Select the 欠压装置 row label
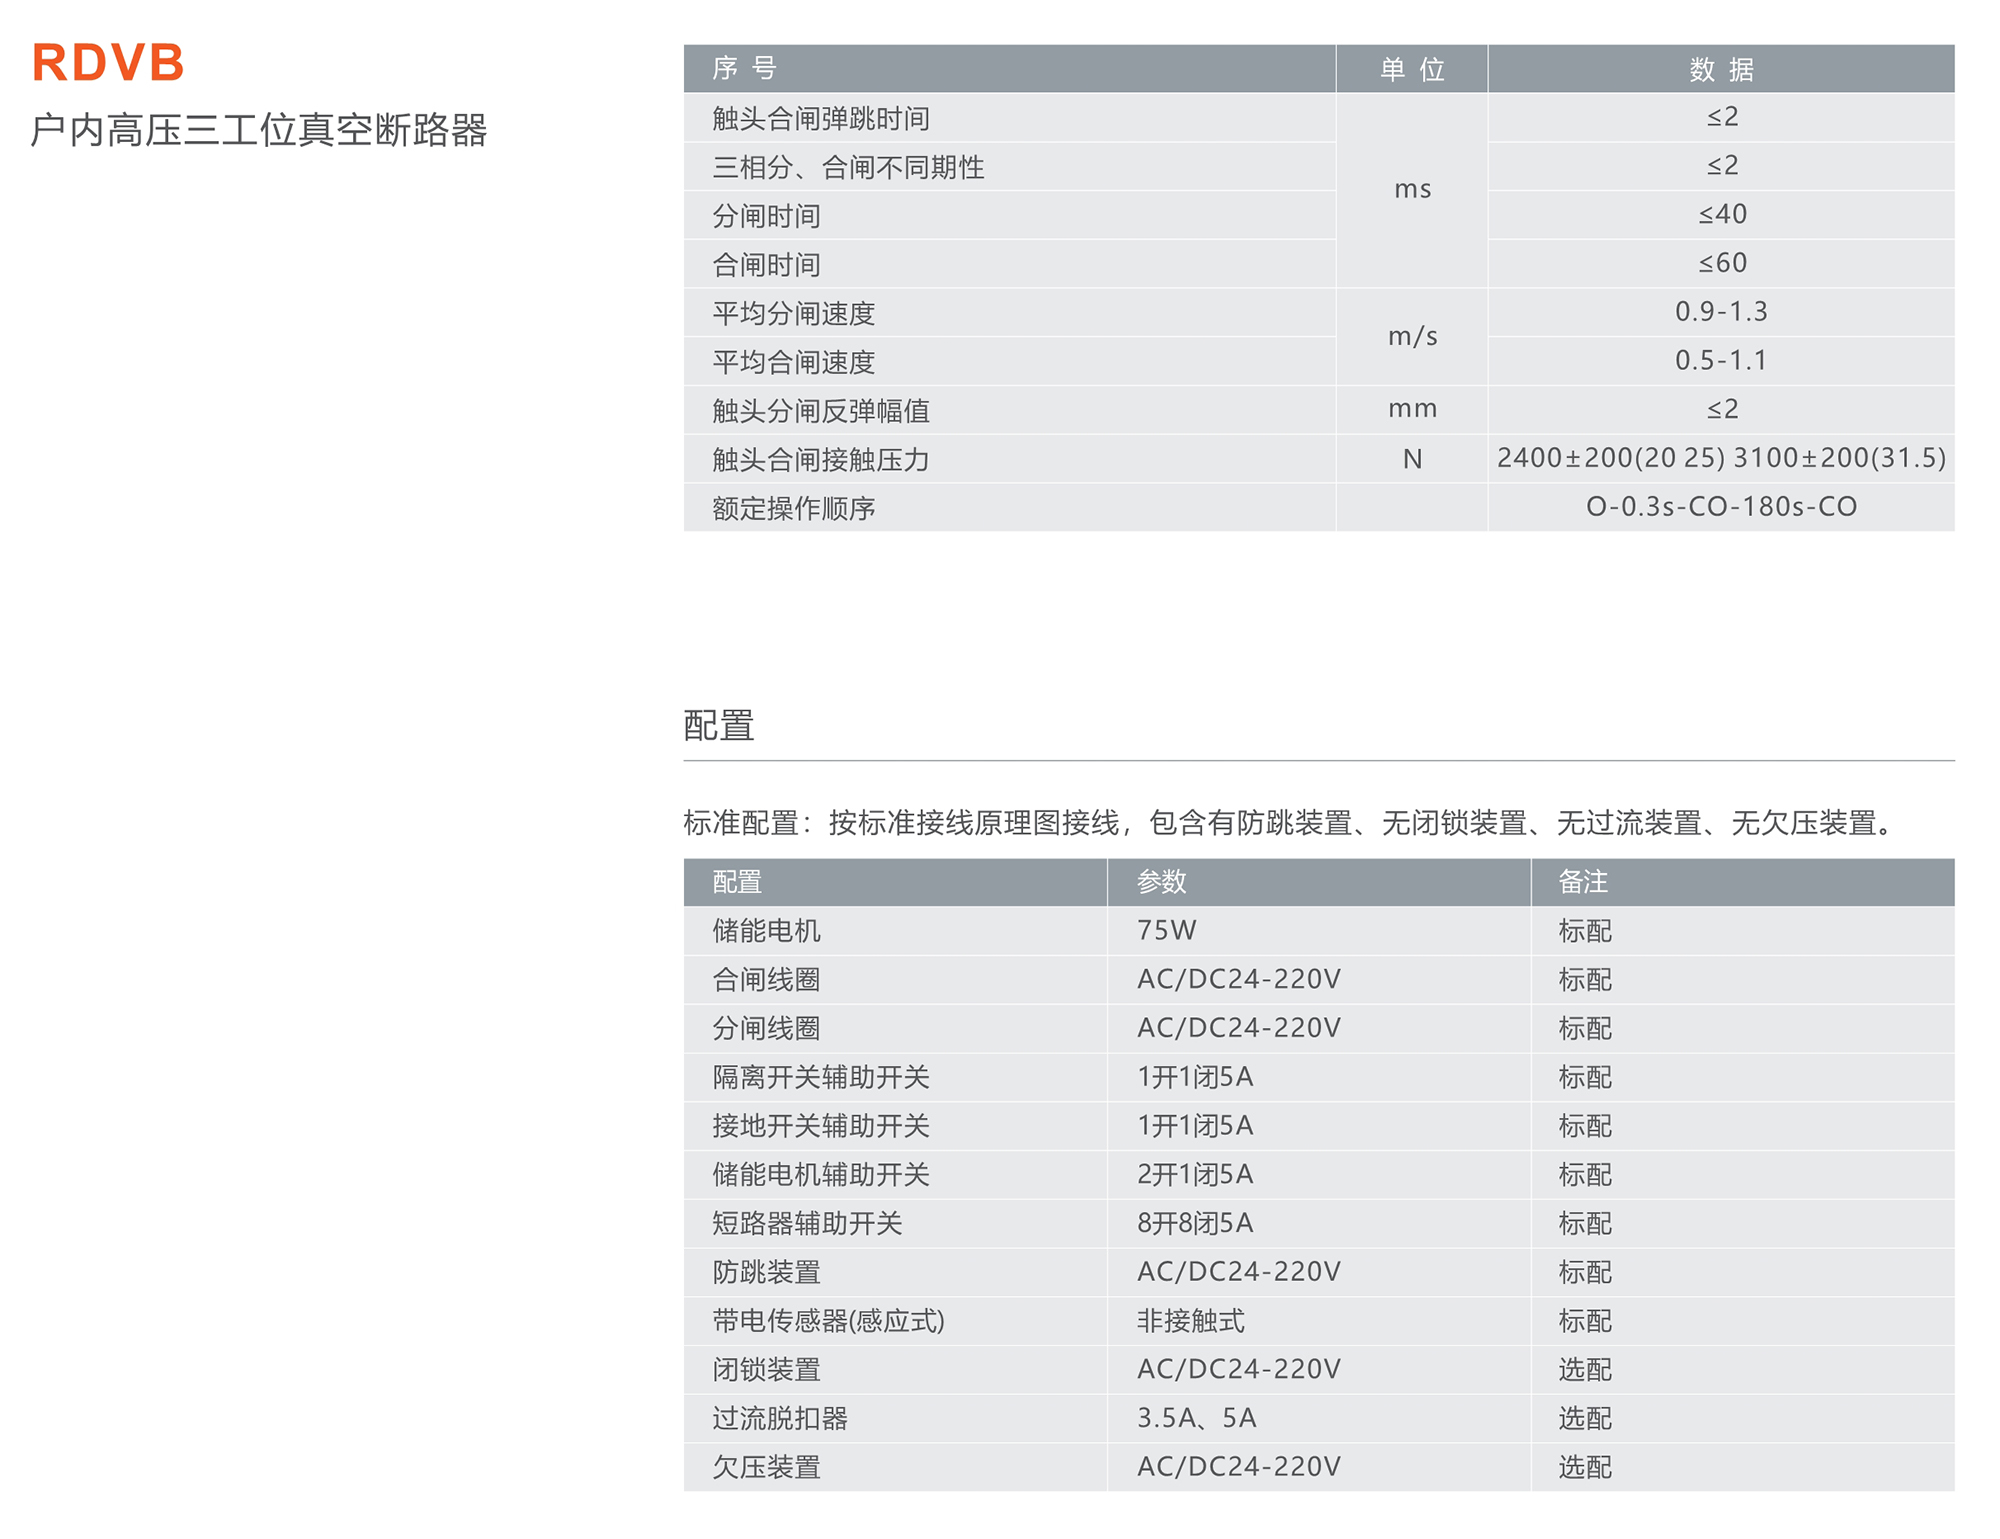 766,1467
